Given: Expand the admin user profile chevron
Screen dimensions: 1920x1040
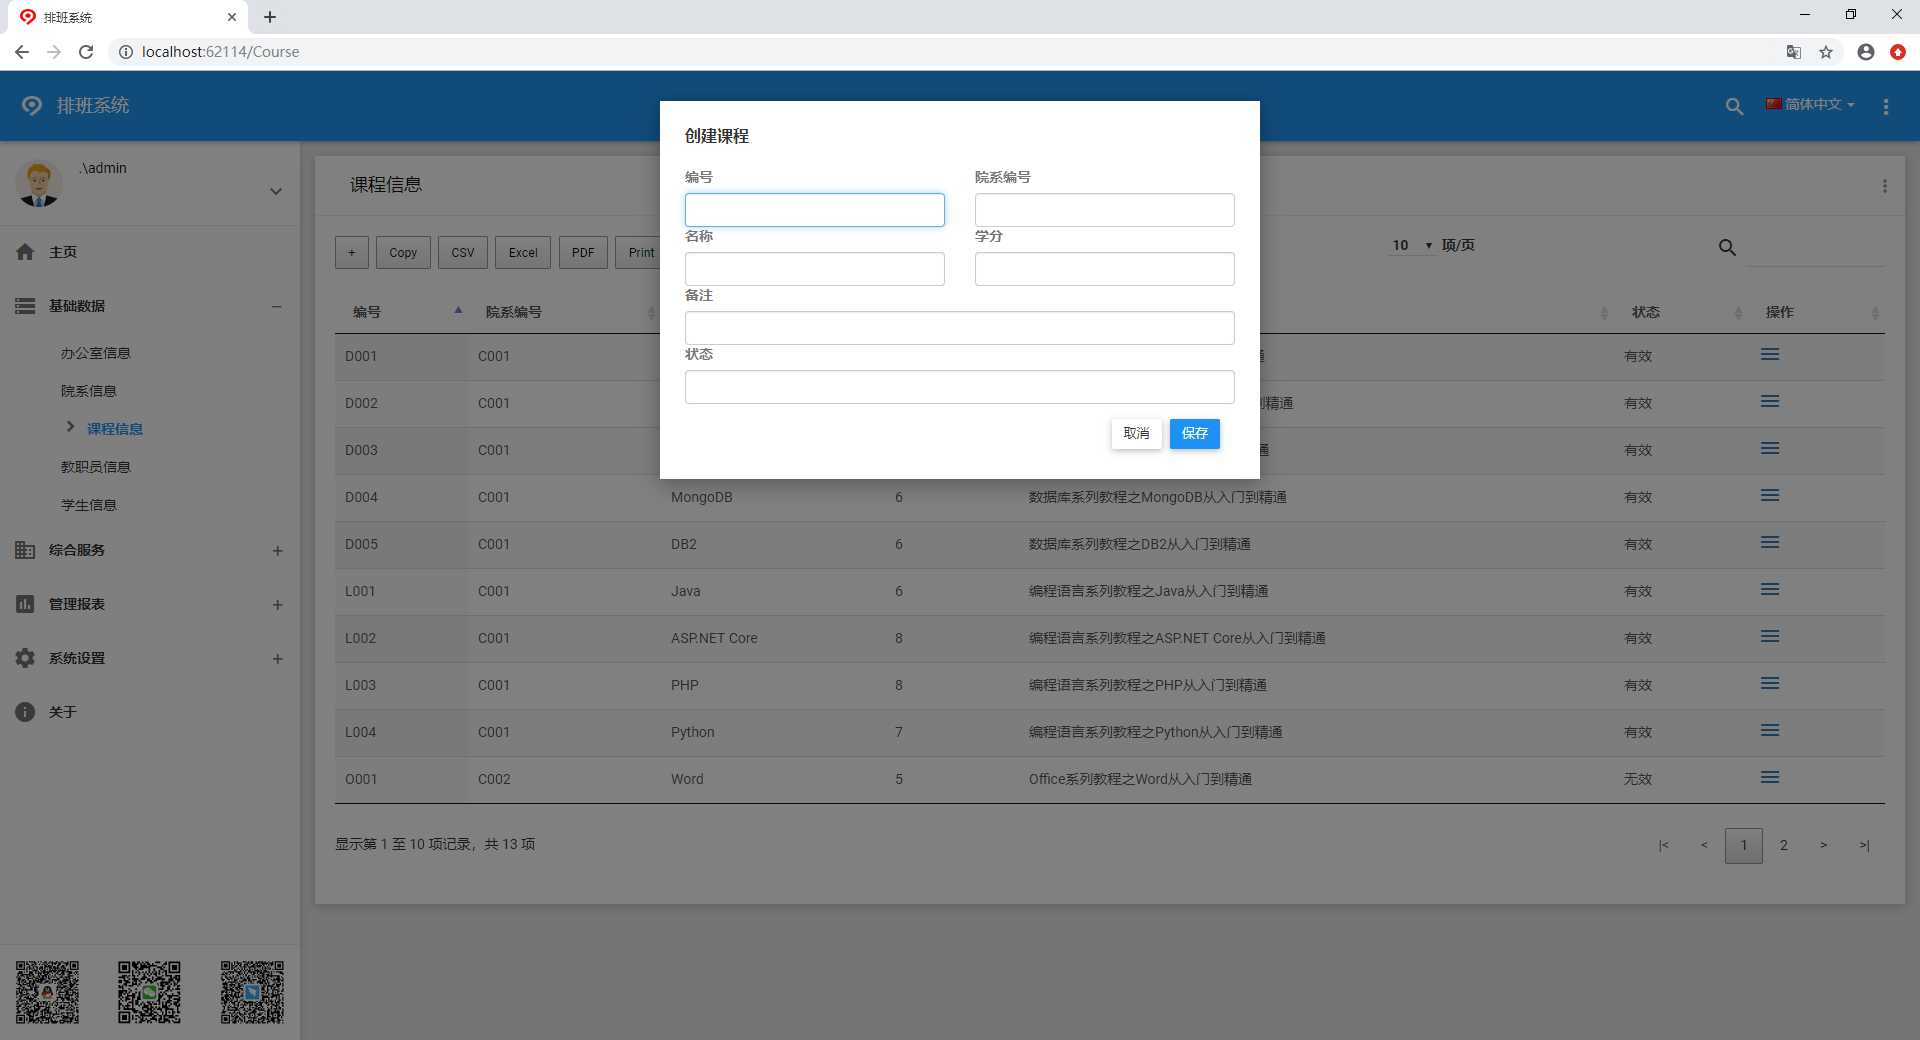Looking at the screenshot, I should (275, 191).
